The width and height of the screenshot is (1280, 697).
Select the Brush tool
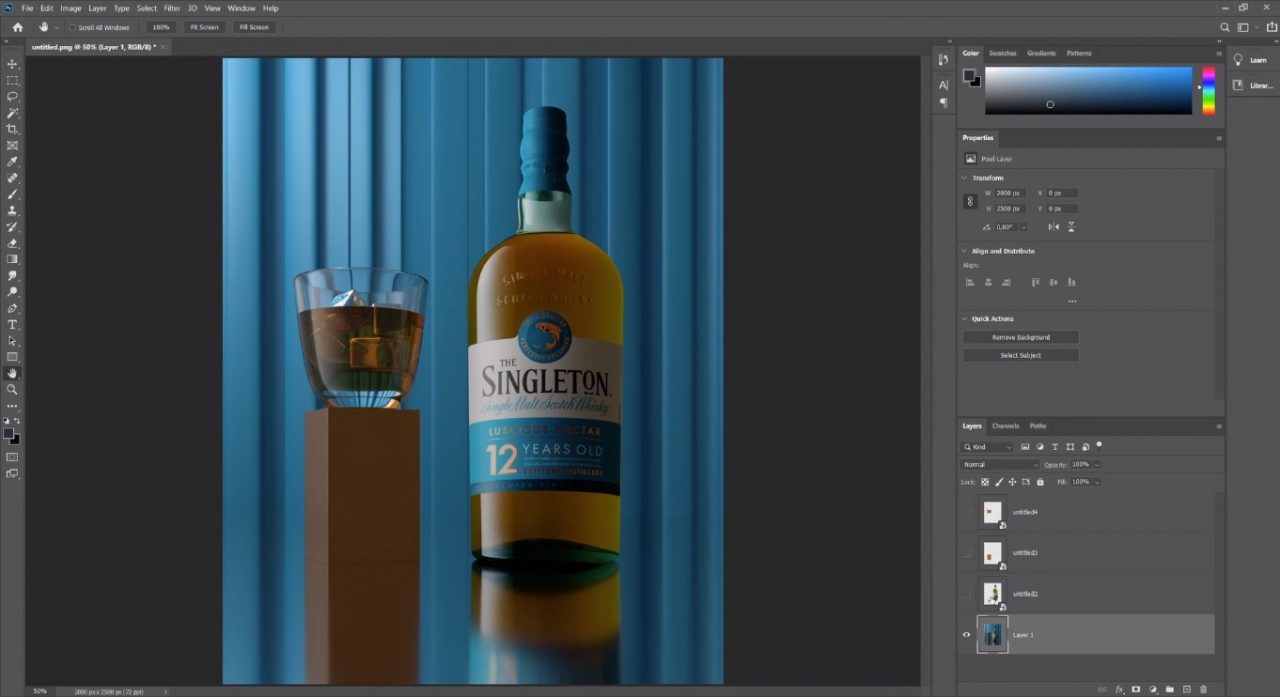[12, 194]
